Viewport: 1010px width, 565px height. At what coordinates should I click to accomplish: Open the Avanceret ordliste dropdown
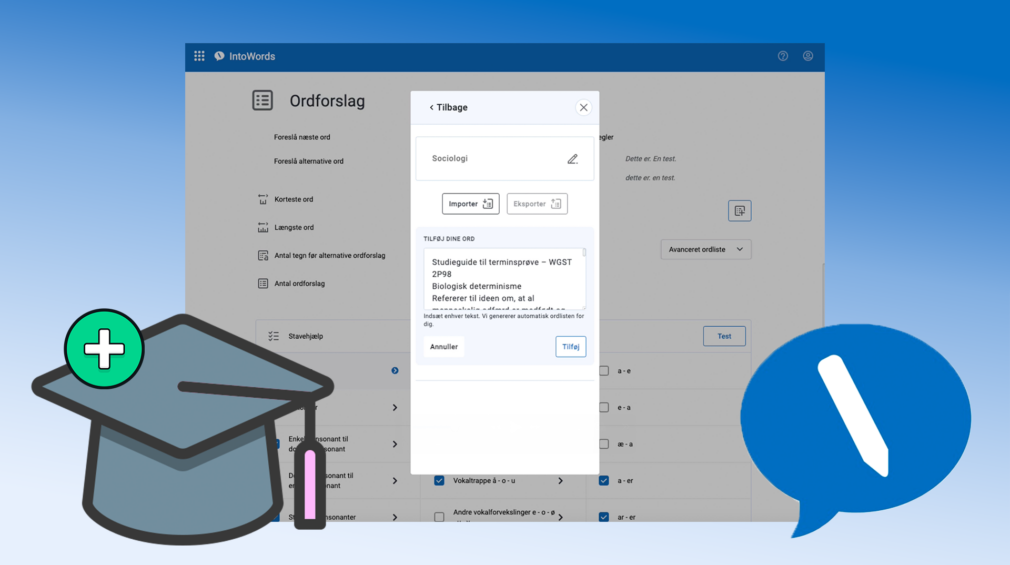[706, 249]
